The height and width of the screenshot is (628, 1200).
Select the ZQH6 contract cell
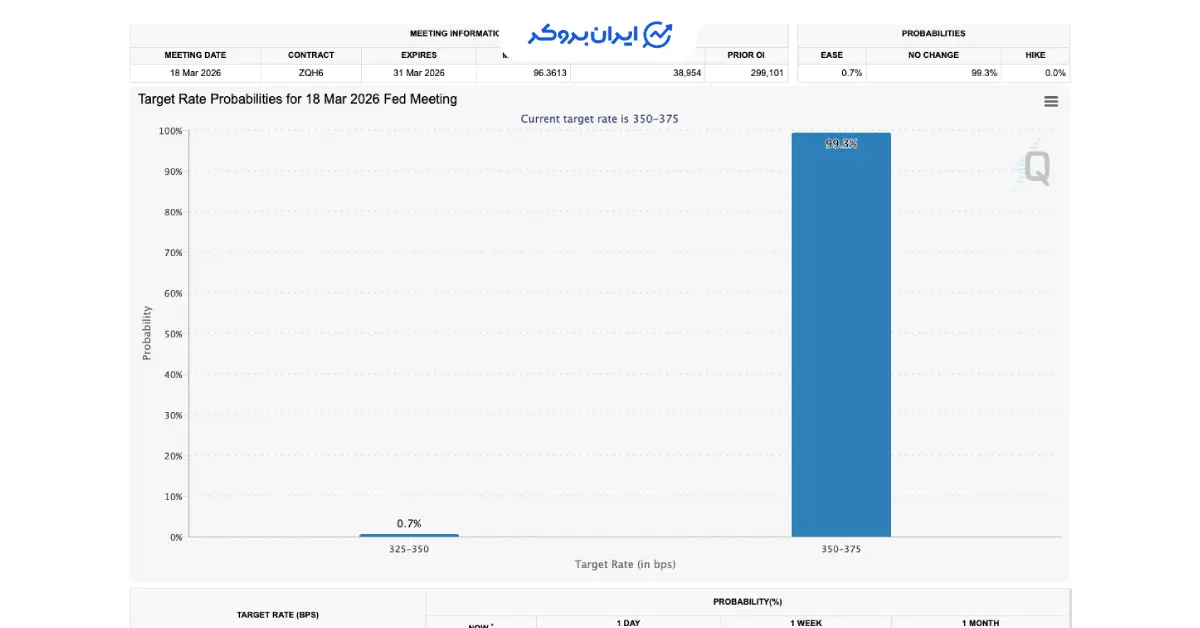(311, 73)
